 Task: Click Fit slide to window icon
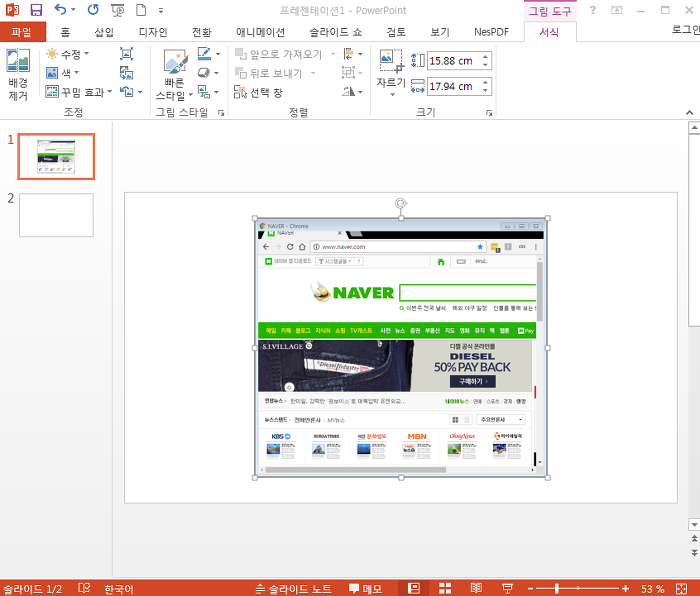pyautogui.click(x=682, y=589)
